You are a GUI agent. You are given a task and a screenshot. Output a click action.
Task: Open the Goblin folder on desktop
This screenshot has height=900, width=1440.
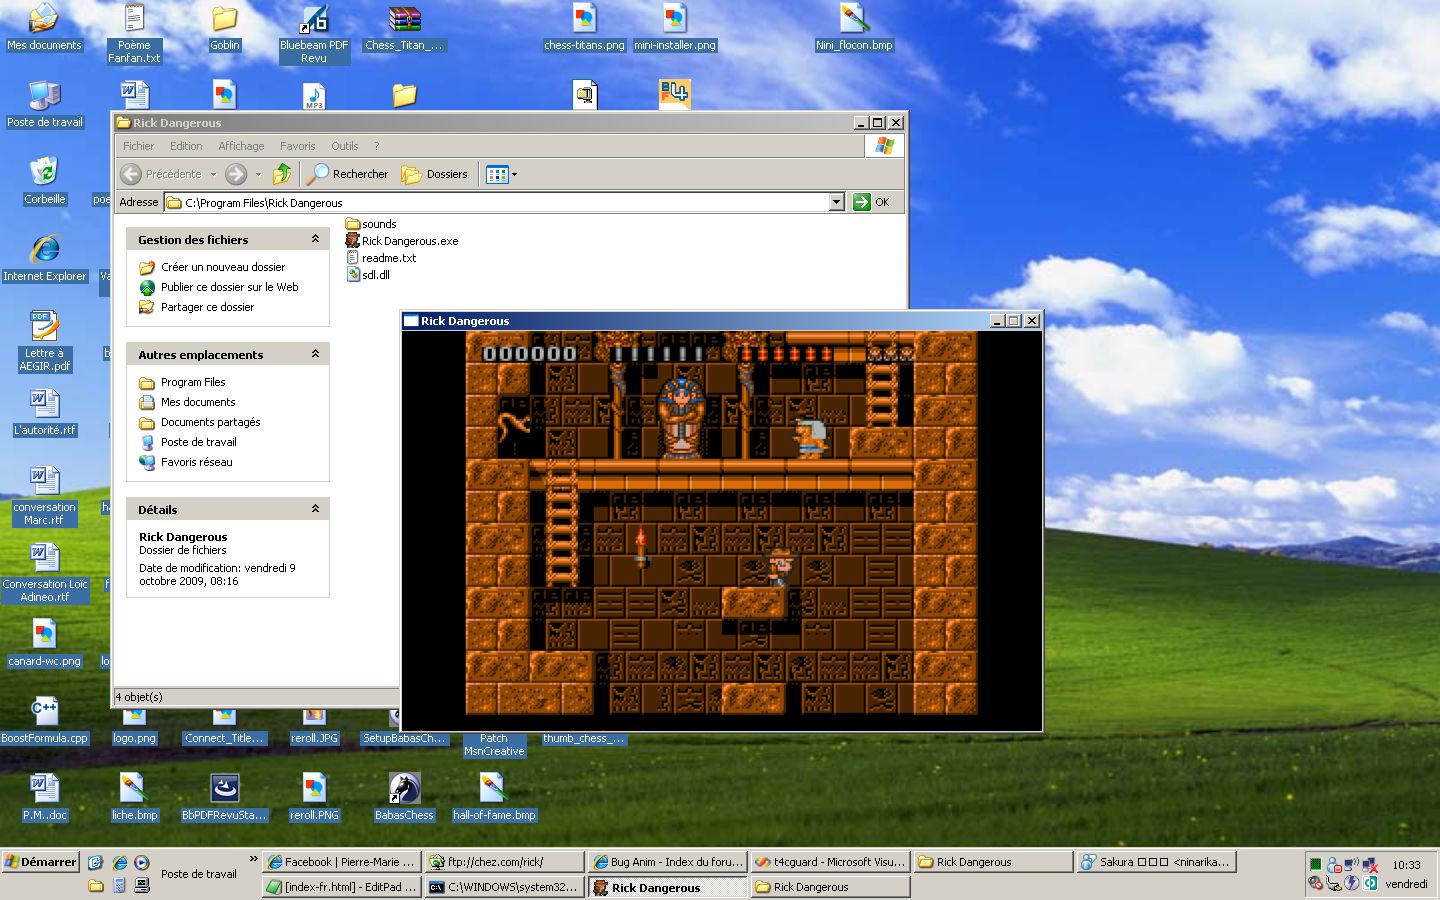click(x=224, y=28)
